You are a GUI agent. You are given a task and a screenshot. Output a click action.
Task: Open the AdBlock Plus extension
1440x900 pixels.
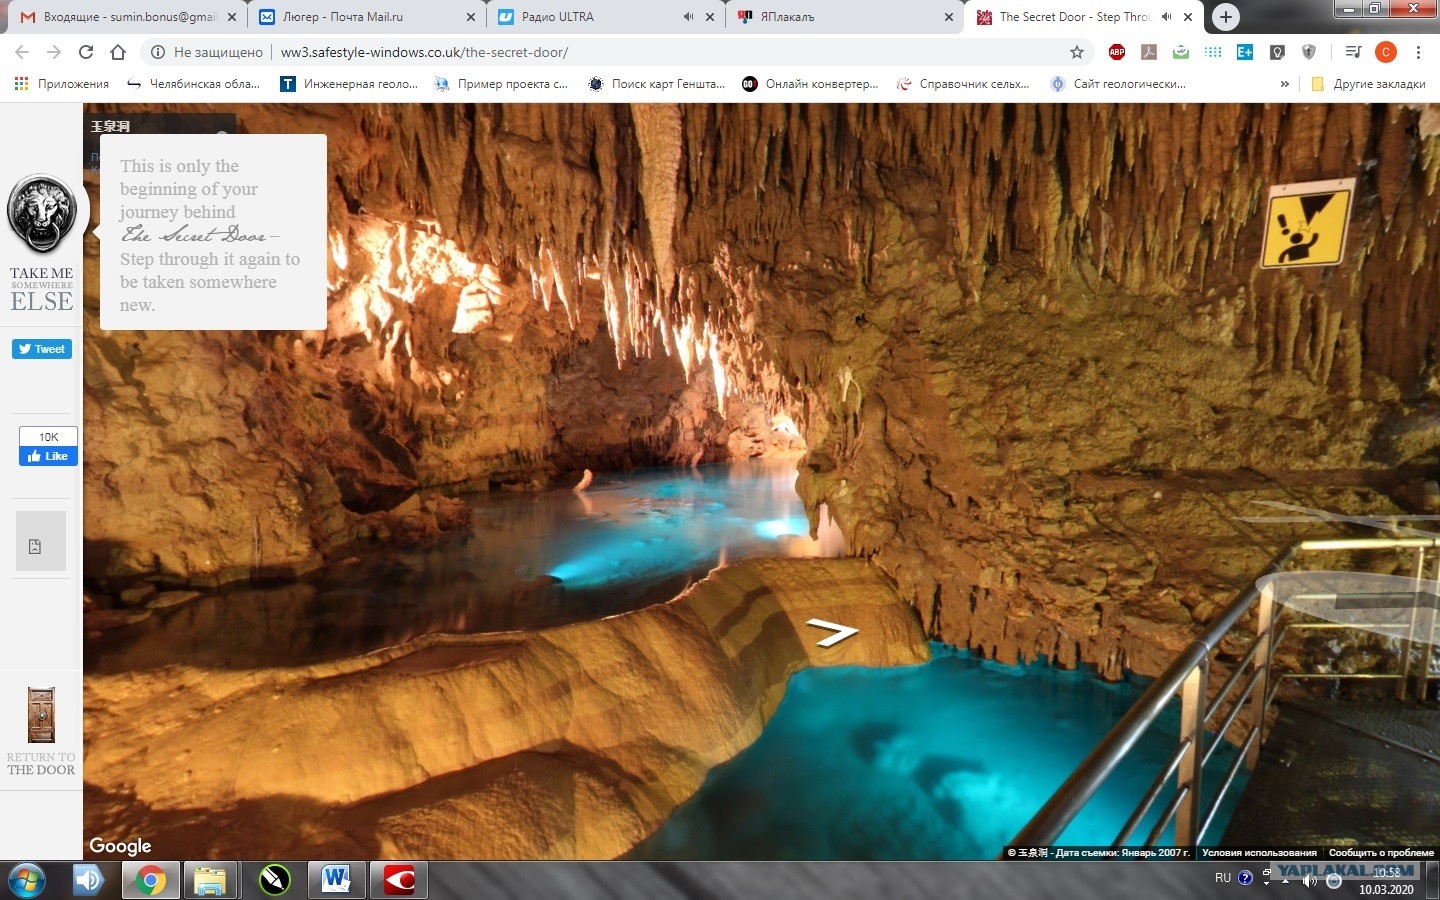[x=1117, y=52]
